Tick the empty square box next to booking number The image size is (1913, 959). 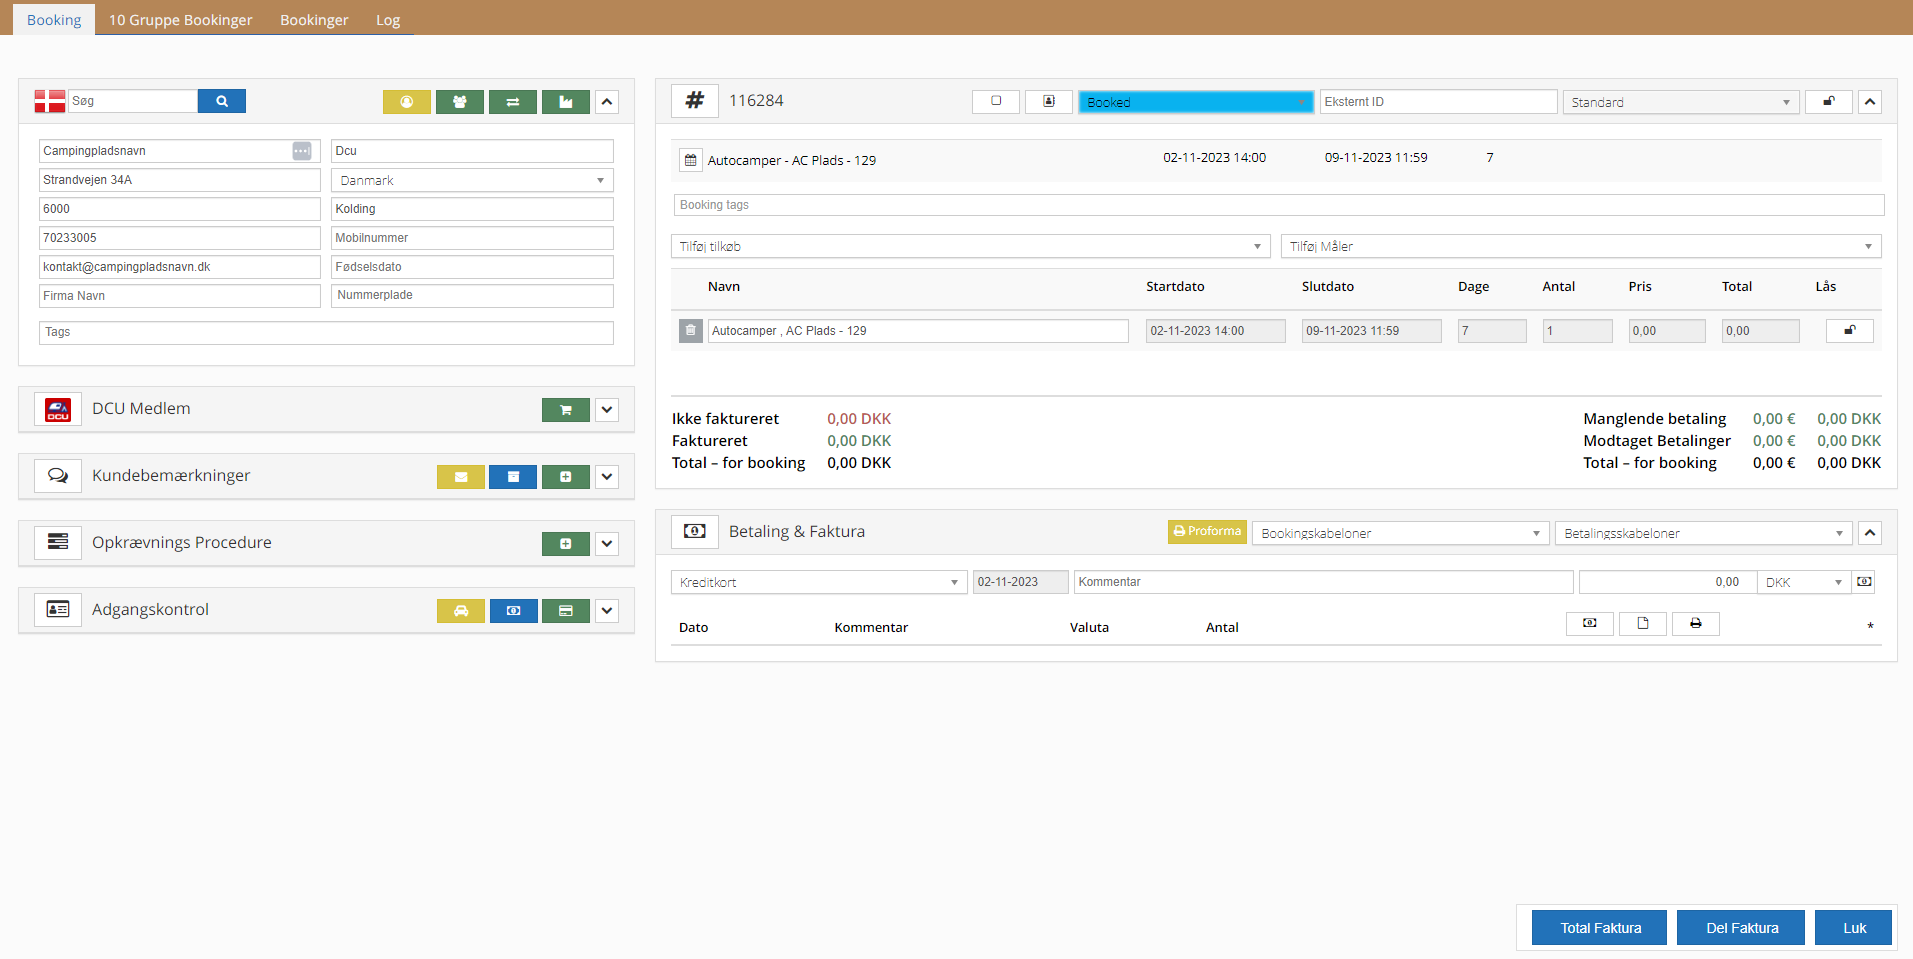[995, 102]
